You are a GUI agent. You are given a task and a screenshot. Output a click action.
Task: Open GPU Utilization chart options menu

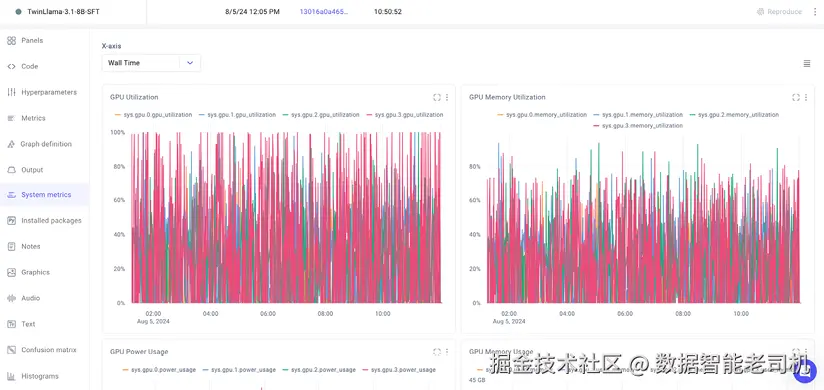pyautogui.click(x=447, y=97)
